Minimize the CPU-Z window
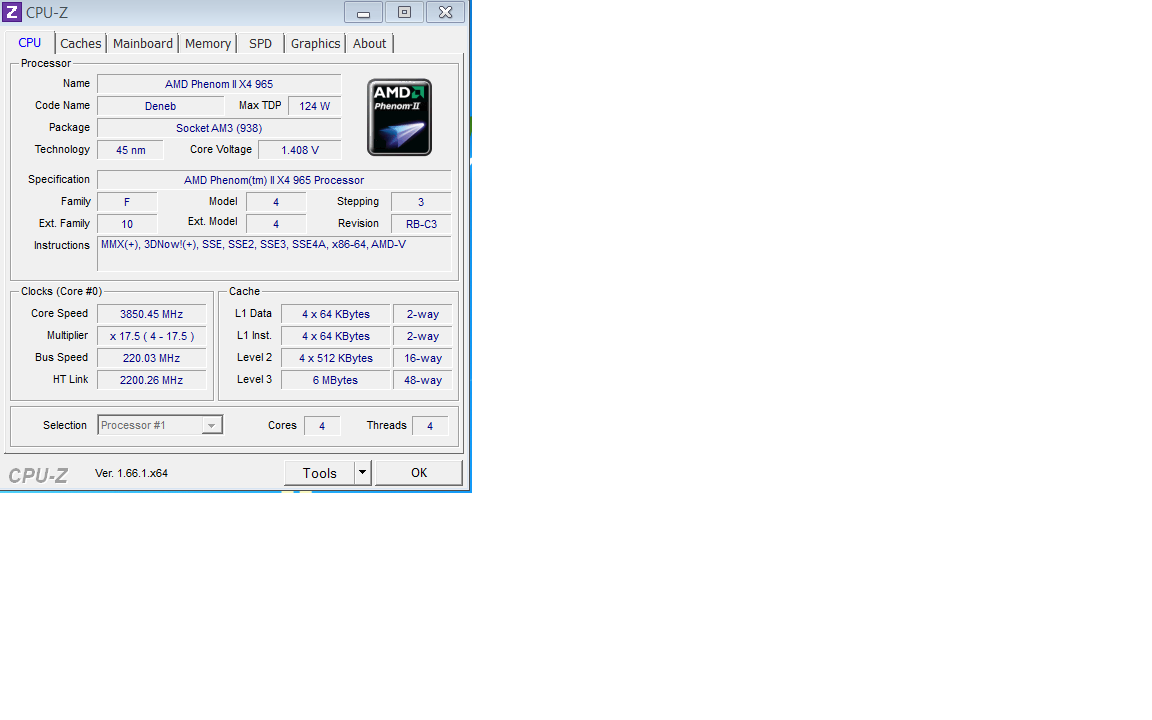 pyautogui.click(x=363, y=12)
